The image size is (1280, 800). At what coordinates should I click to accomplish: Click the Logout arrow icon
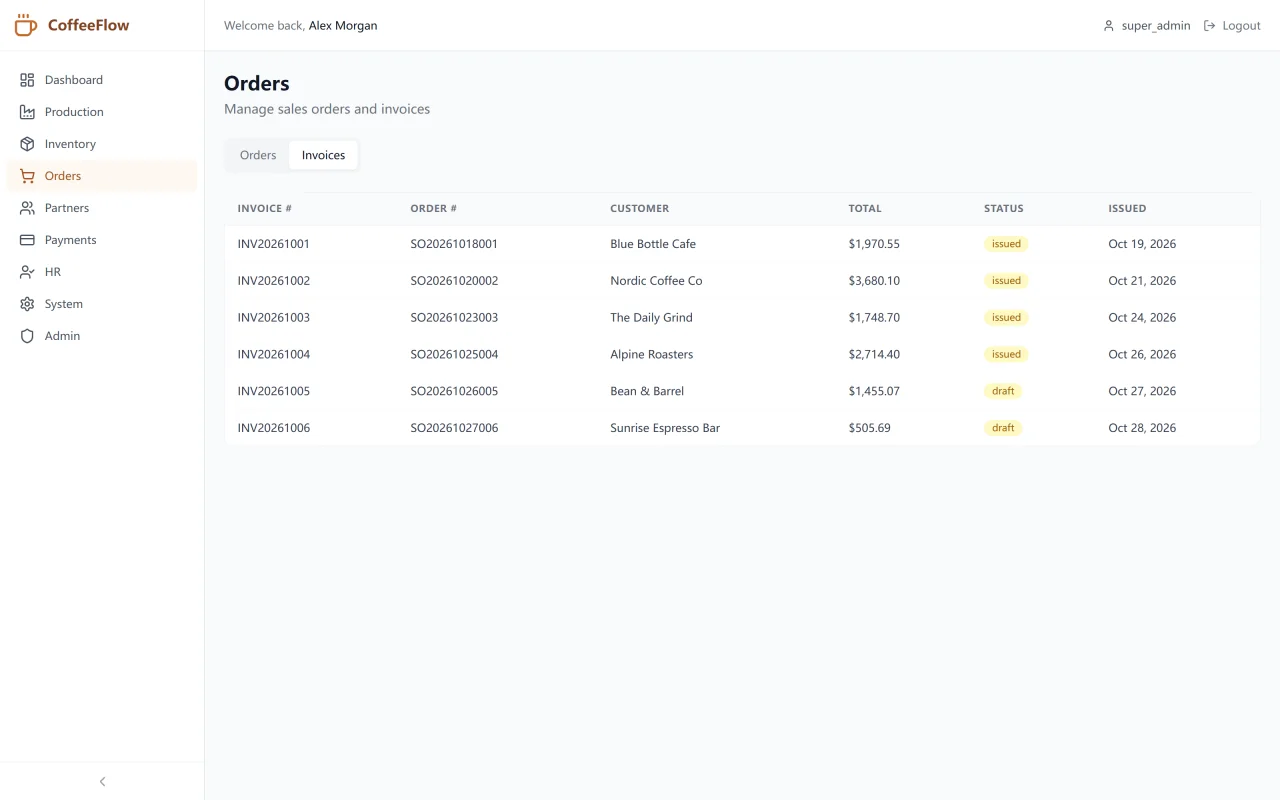coord(1209,26)
